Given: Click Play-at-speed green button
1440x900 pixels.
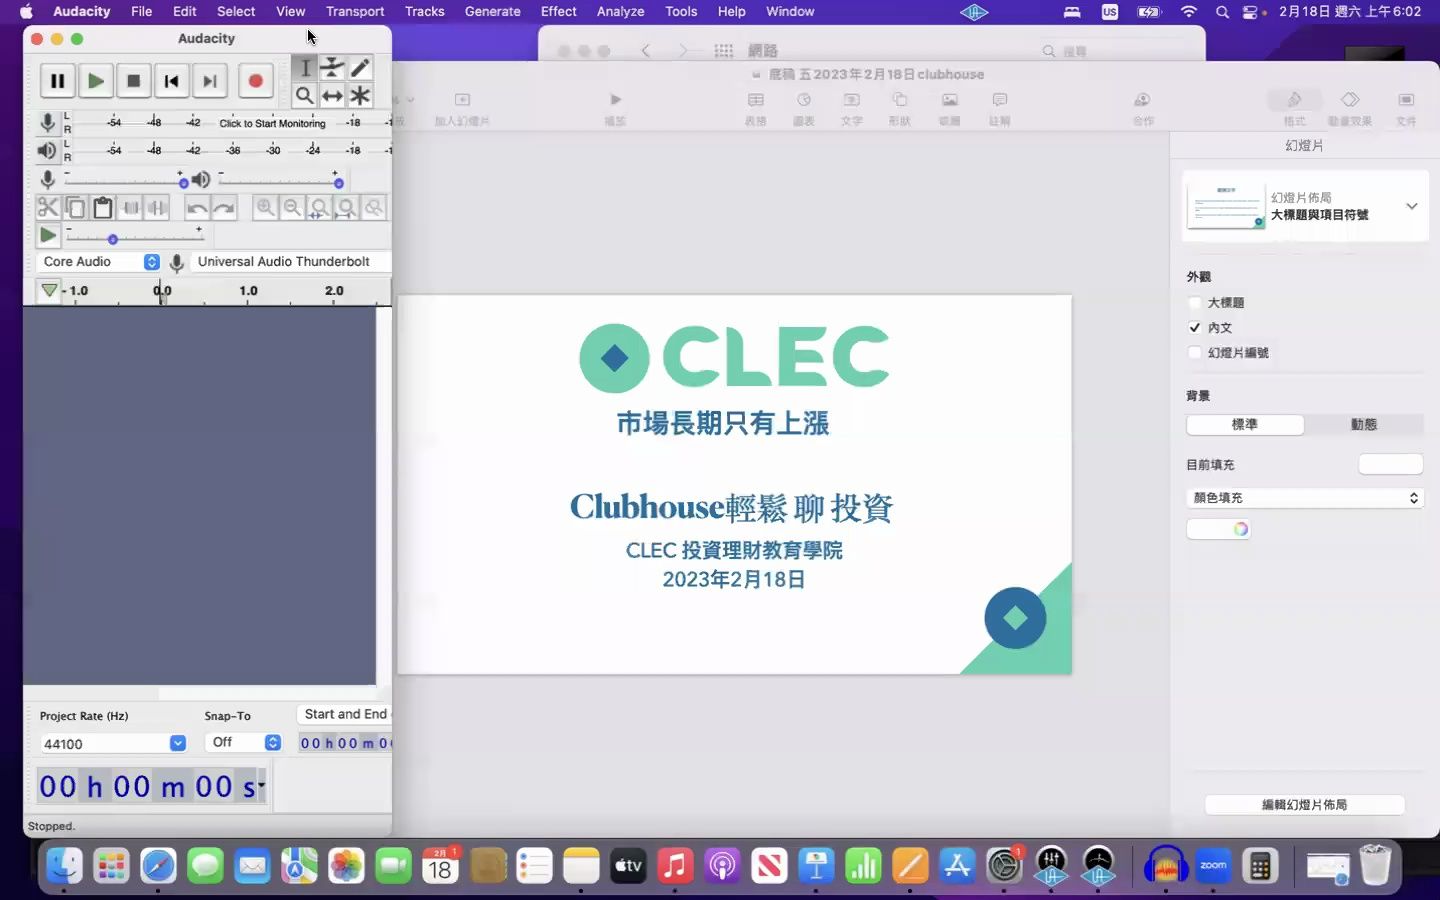Looking at the screenshot, I should pos(47,235).
